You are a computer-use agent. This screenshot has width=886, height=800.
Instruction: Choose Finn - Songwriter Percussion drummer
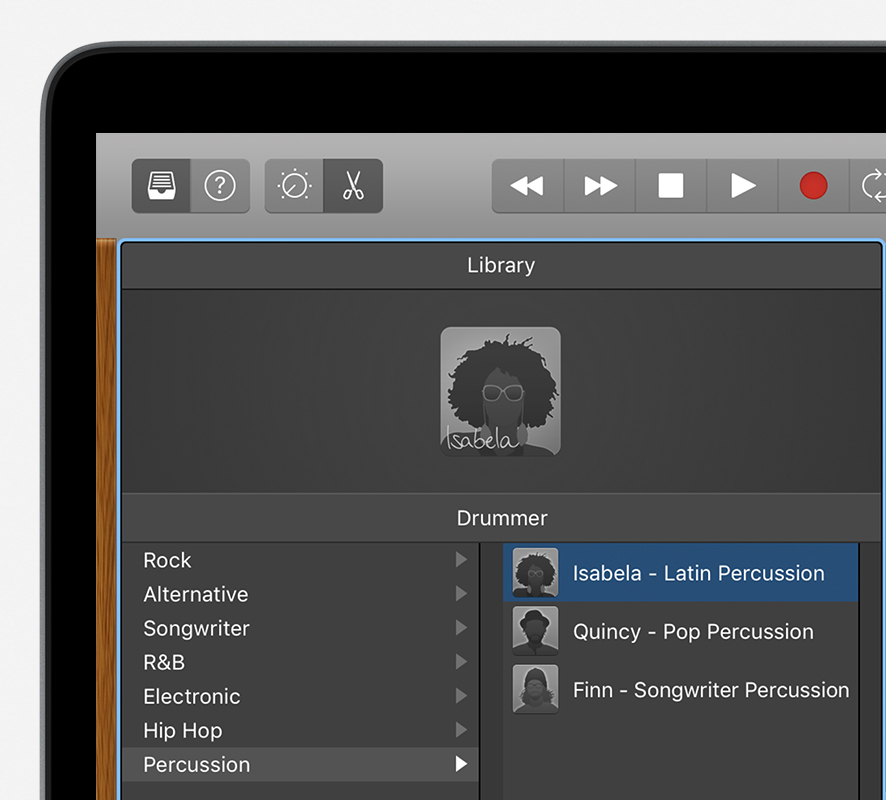pyautogui.click(x=680, y=689)
